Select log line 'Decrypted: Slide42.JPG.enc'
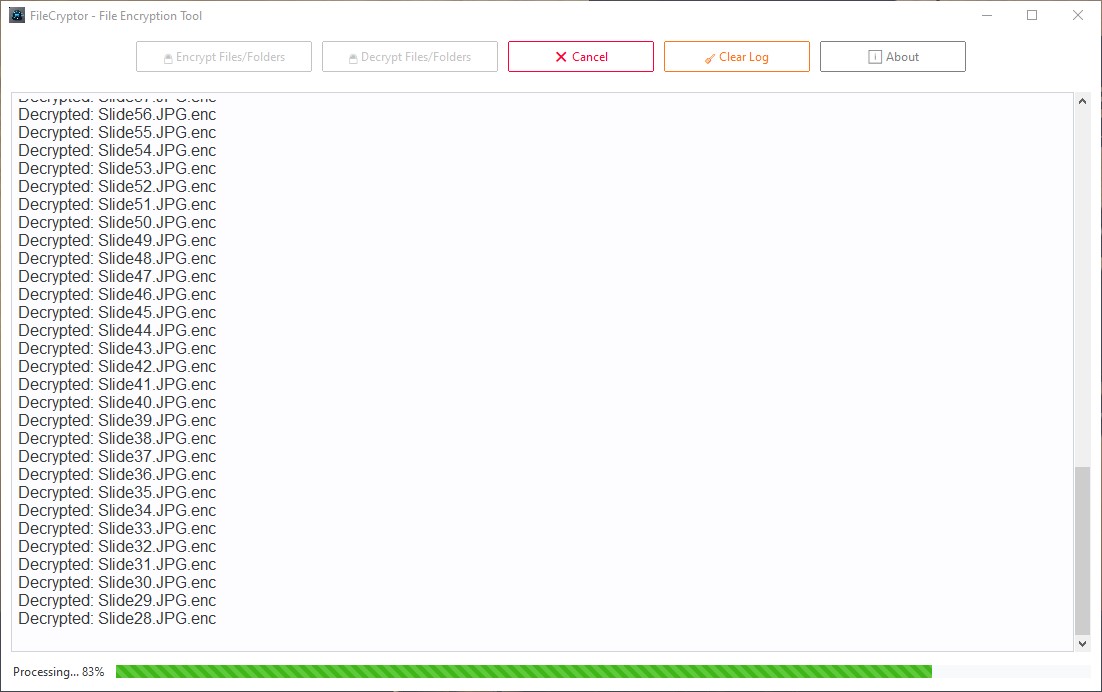The height and width of the screenshot is (692, 1102). [117, 367]
